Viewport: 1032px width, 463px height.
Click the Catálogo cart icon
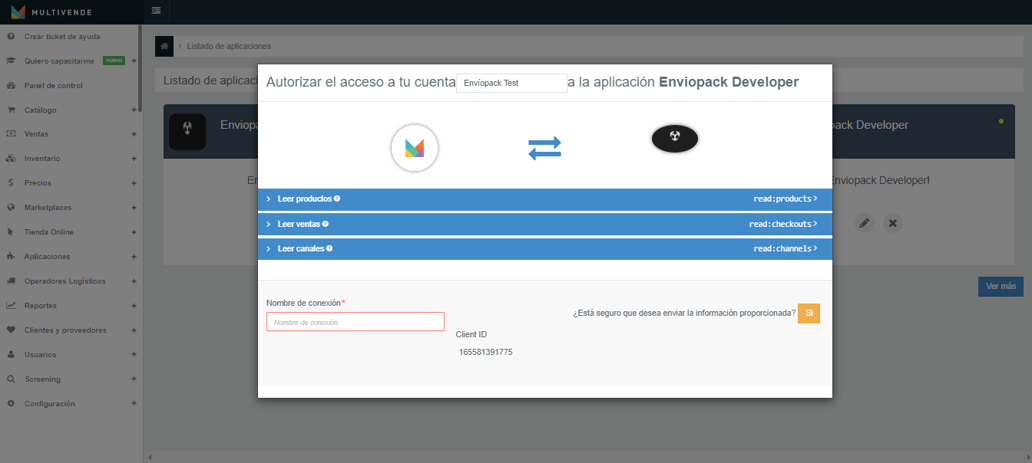click(11, 110)
